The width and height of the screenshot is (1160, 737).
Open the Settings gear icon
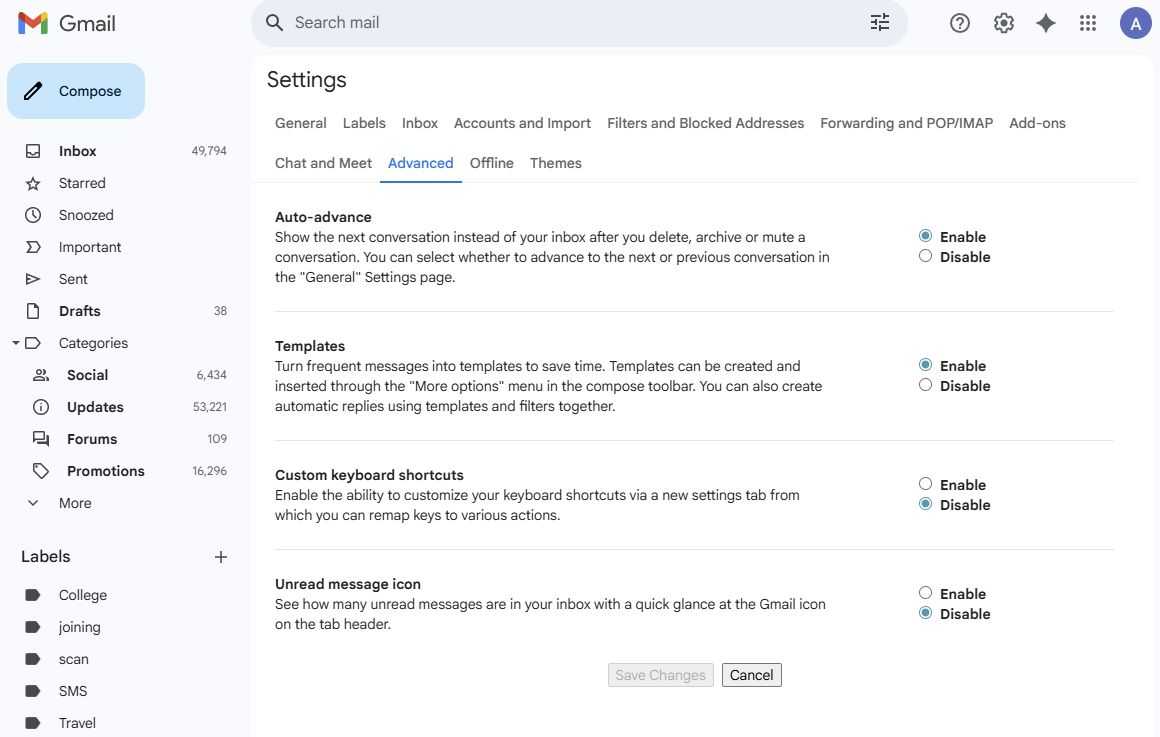pyautogui.click(x=1003, y=23)
